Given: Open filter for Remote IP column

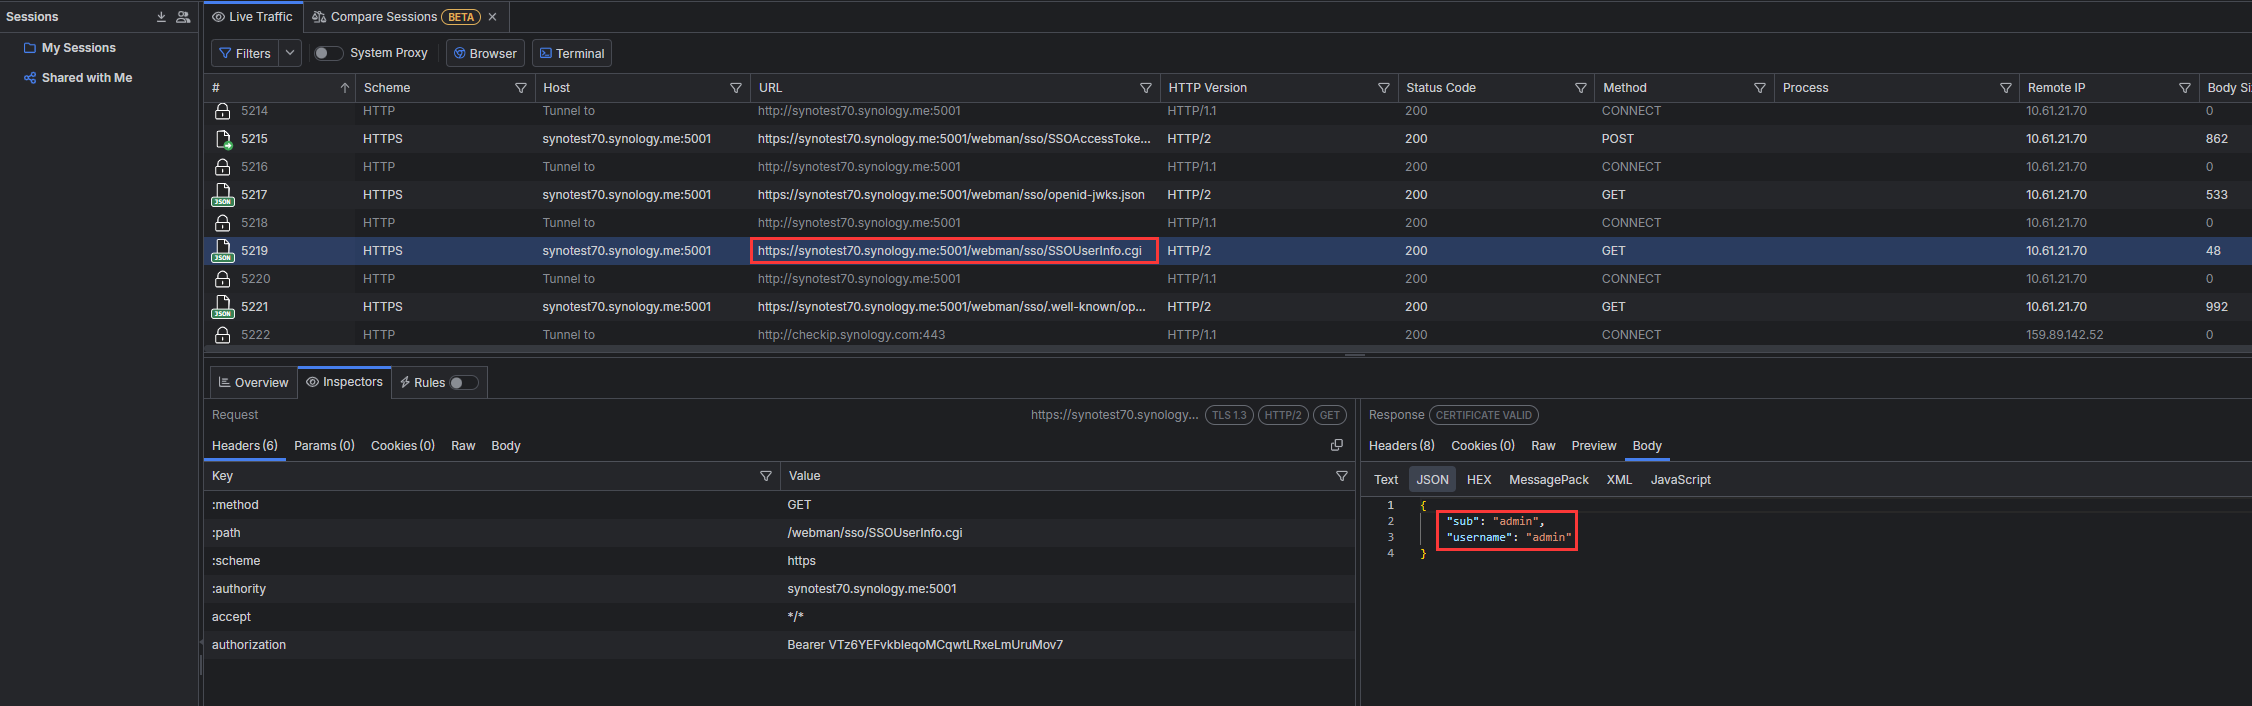Looking at the screenshot, I should click(2185, 88).
